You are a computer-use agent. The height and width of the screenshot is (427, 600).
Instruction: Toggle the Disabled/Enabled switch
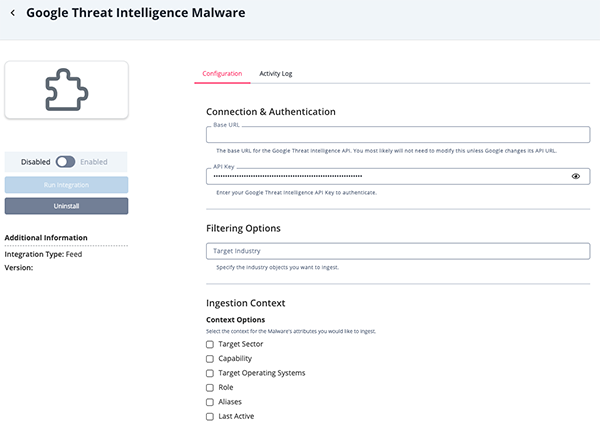pos(65,162)
